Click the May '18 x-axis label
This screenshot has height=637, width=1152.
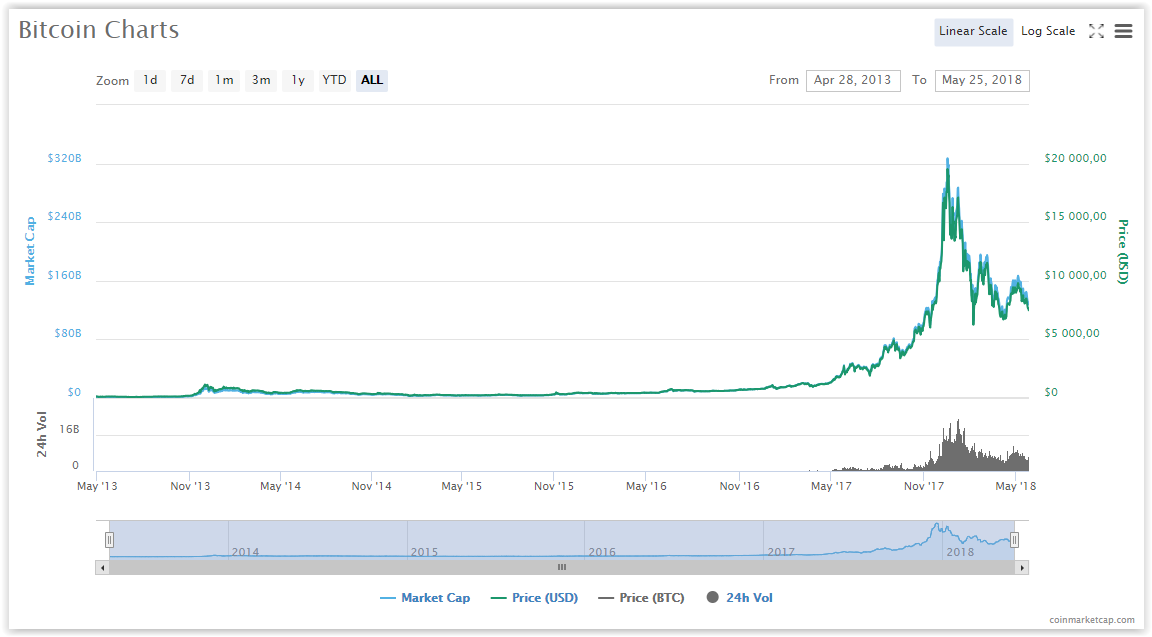point(1015,486)
